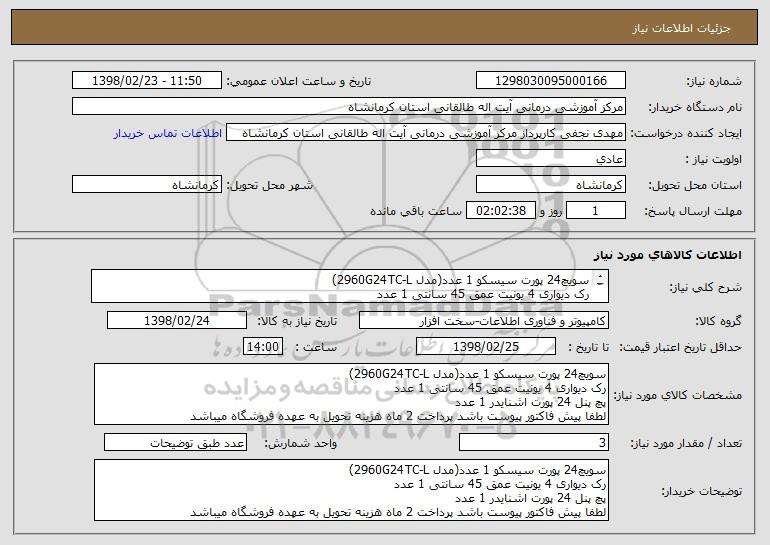Image resolution: width=770 pixels, height=545 pixels.
Task: Click the label تاریخ و ساعت اعلان عمومی
Action: (x=299, y=81)
